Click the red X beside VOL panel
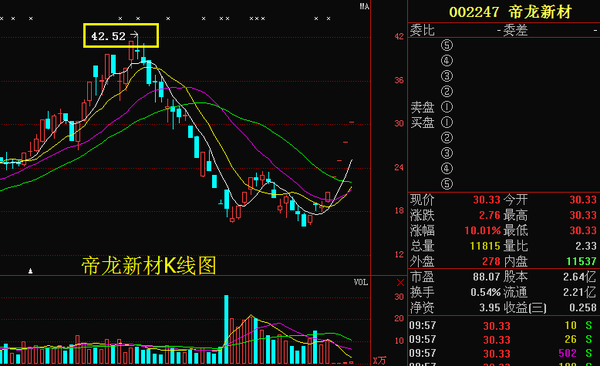Viewport: 600px width, 366px height. (x=400, y=283)
